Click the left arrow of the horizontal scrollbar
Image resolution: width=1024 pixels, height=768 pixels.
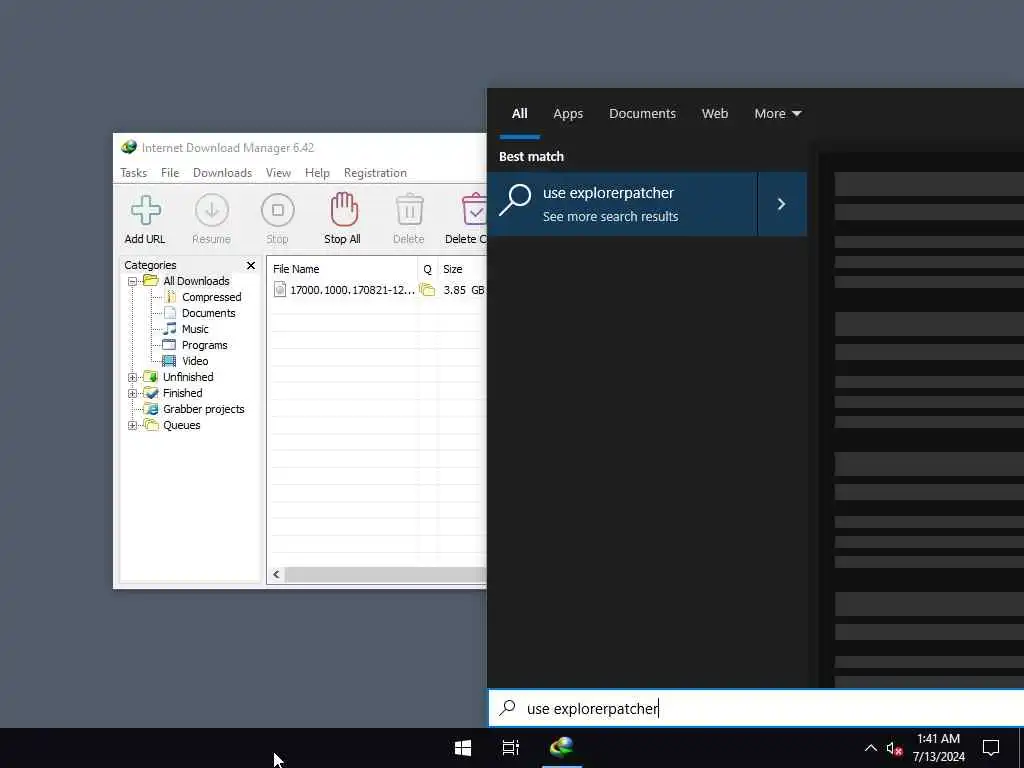pyautogui.click(x=276, y=575)
